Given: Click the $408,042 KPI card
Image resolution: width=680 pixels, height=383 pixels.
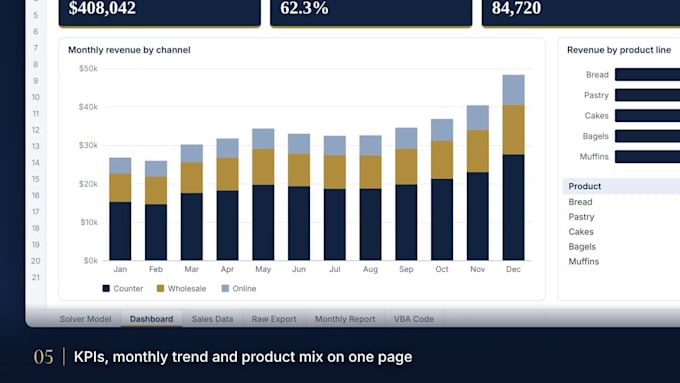Looking at the screenshot, I should (160, 13).
